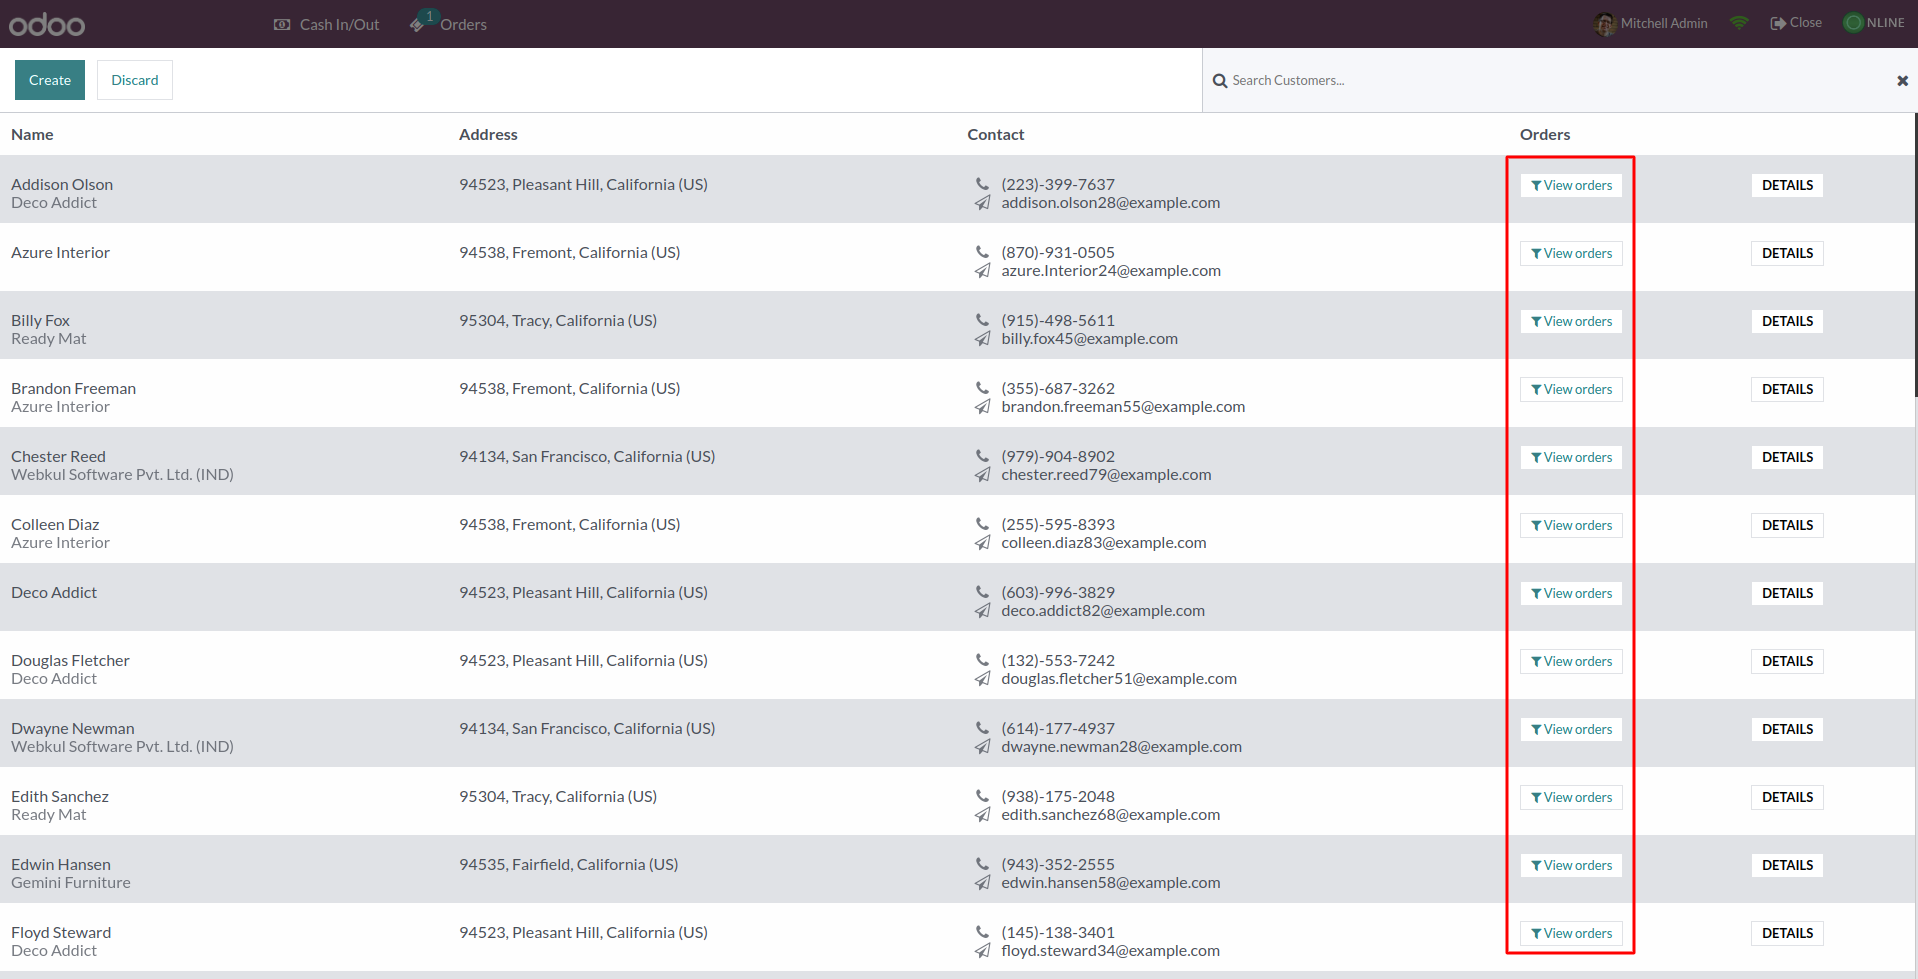1918x979 pixels.
Task: View orders for Chester Reed
Action: [x=1571, y=457]
